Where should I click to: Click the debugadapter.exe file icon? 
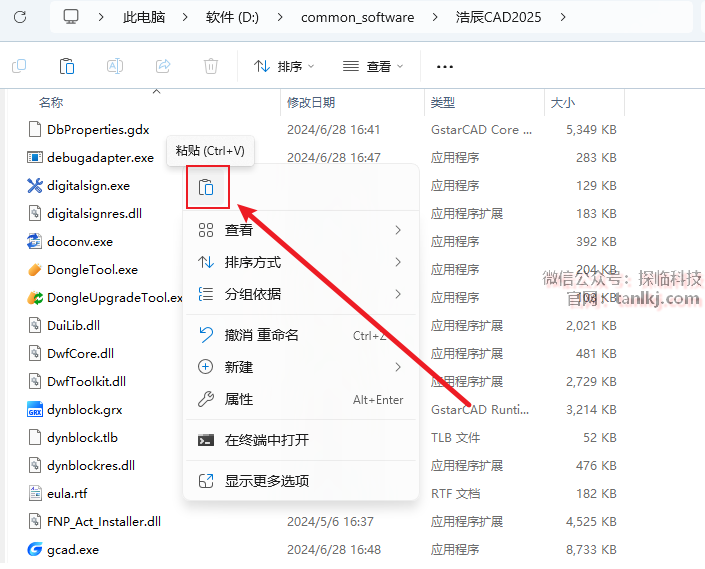(35, 157)
